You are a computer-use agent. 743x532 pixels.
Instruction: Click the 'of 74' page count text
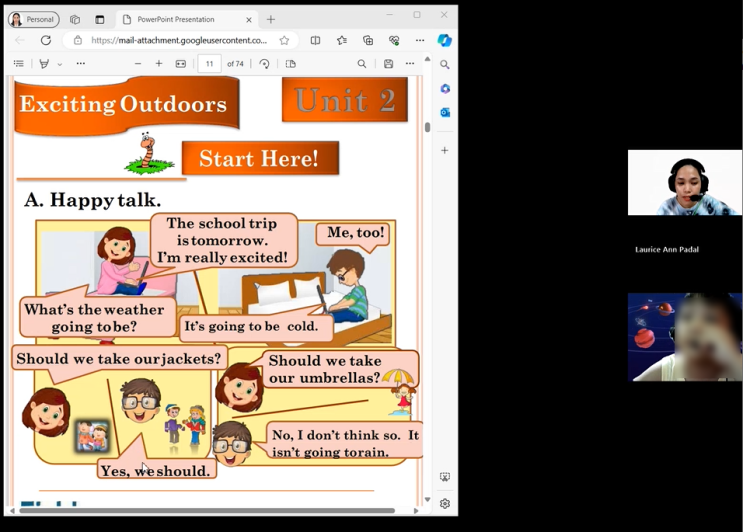point(235,63)
